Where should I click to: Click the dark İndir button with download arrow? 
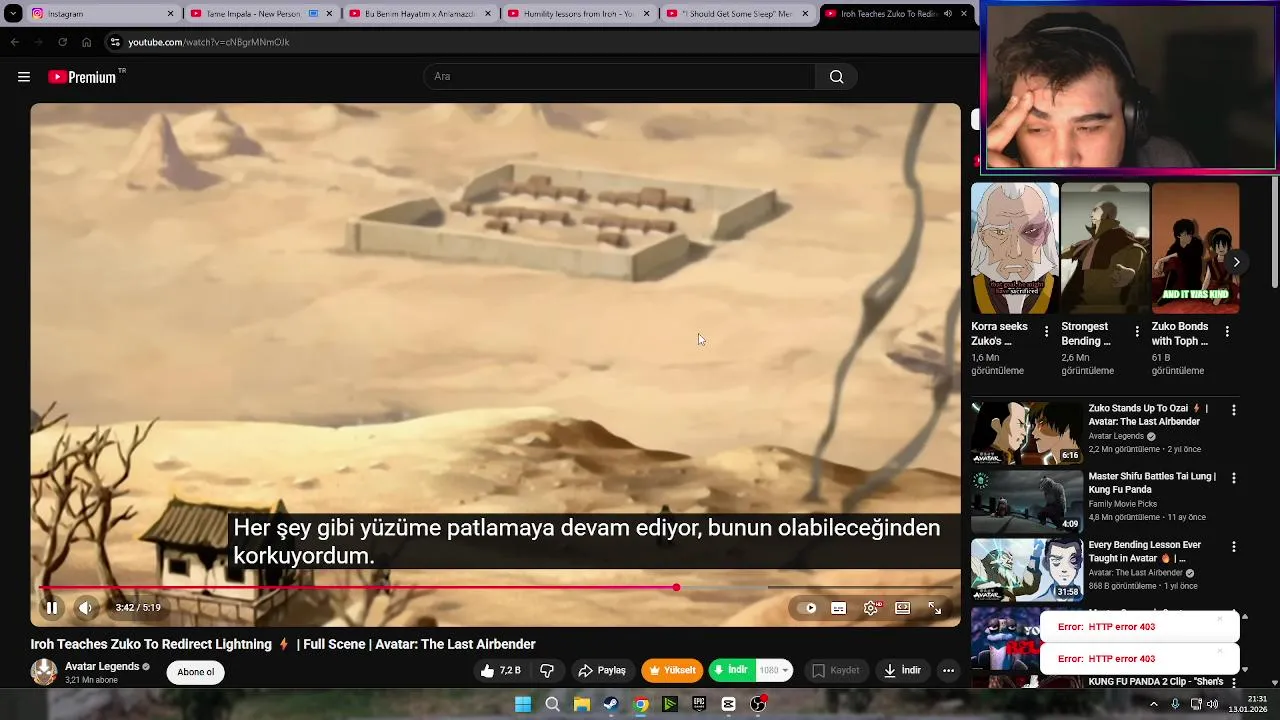[902, 671]
